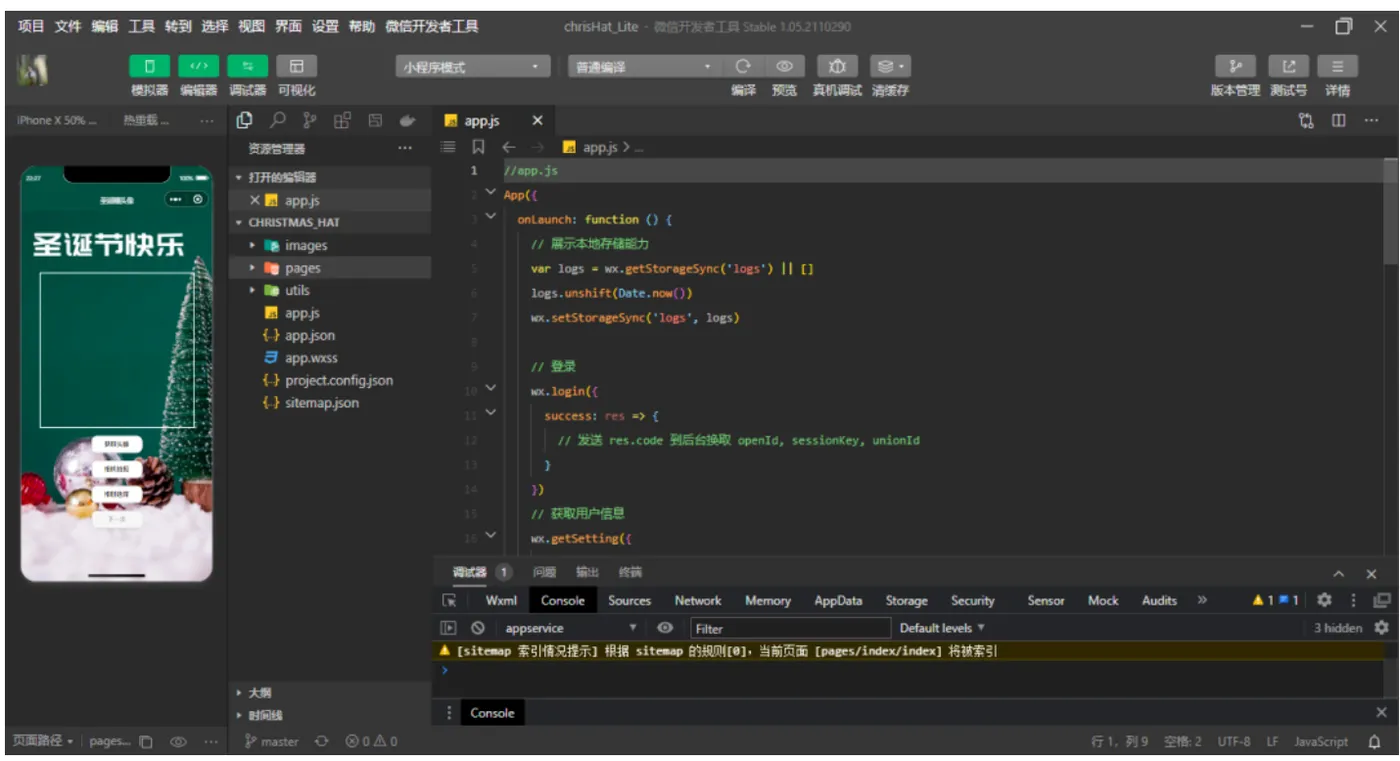Click the 编译 compile refresh icon
Image resolution: width=1400 pixels, height=761 pixels.
[743, 66]
